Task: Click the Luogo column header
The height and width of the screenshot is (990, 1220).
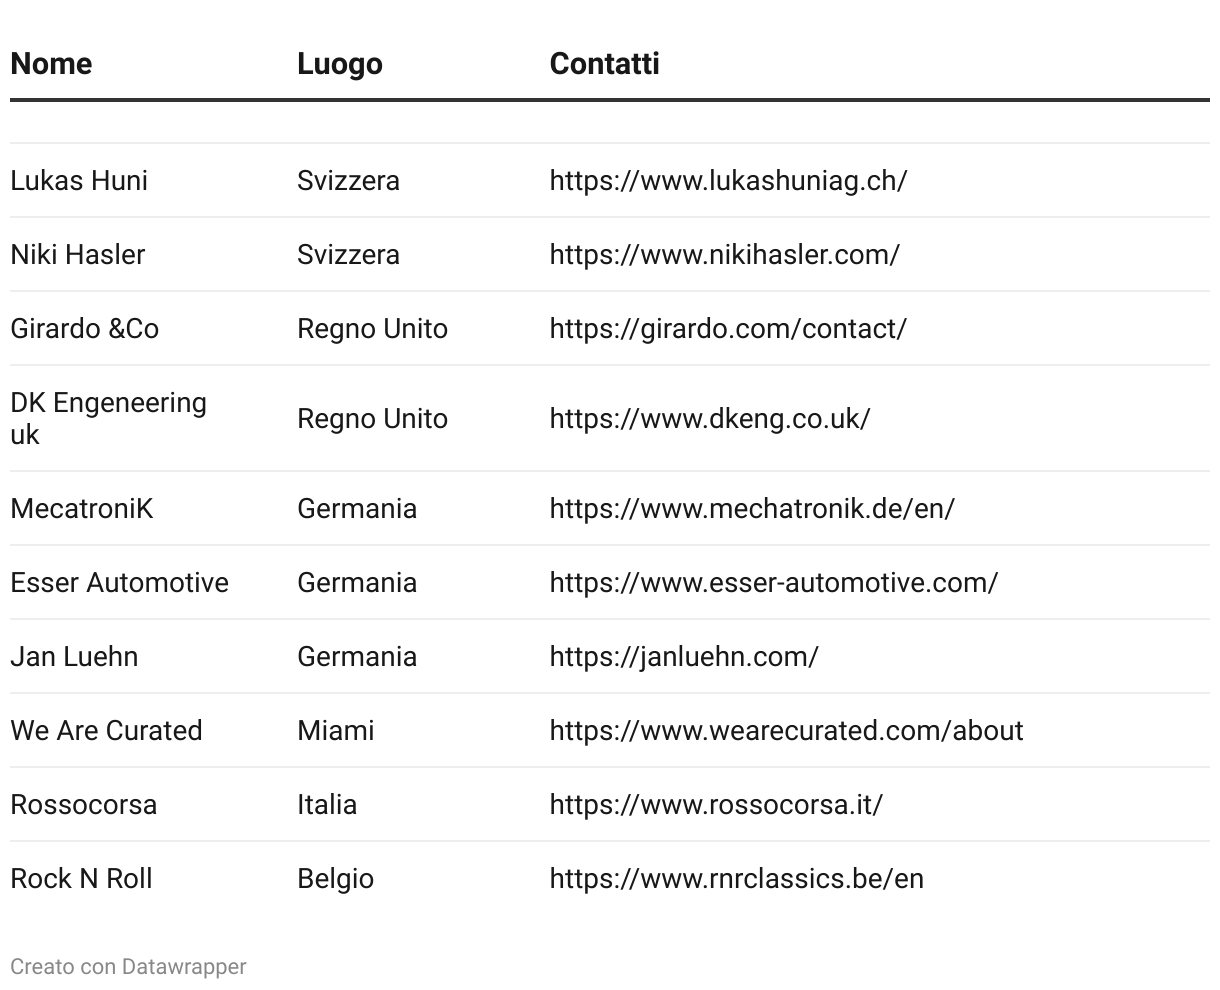Action: [340, 64]
